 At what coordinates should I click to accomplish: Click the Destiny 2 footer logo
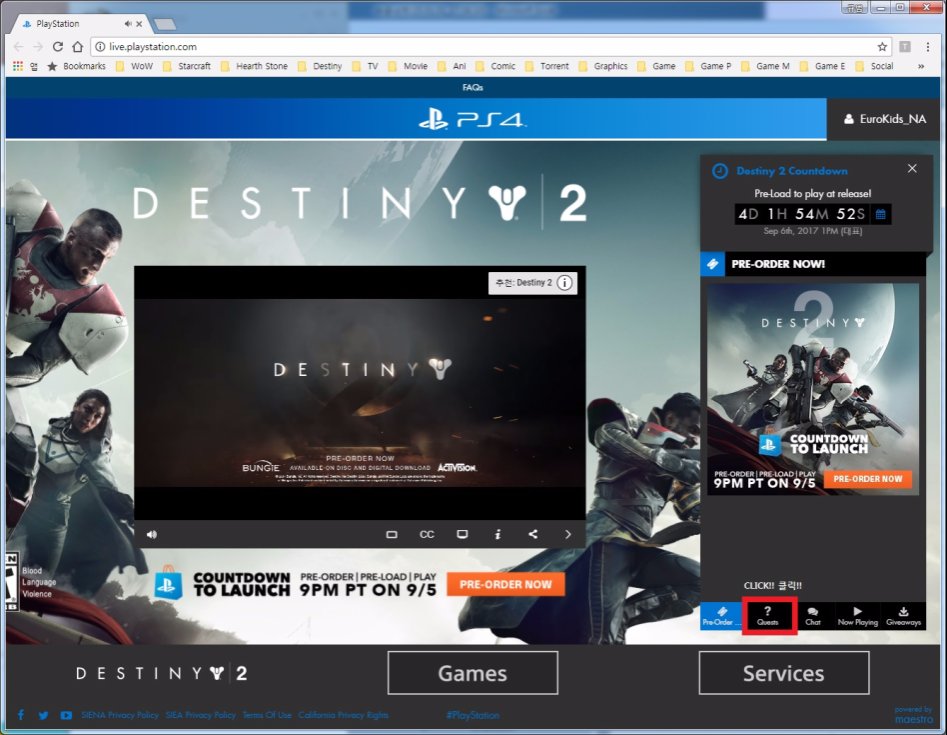(x=161, y=673)
